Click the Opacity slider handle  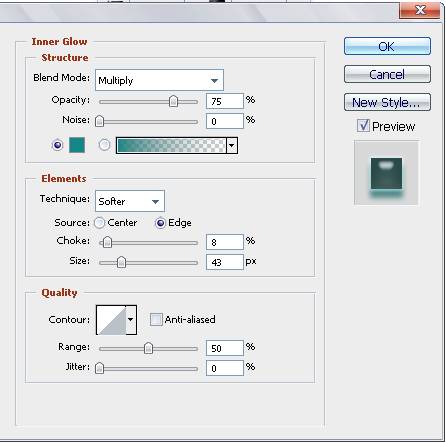(173, 101)
